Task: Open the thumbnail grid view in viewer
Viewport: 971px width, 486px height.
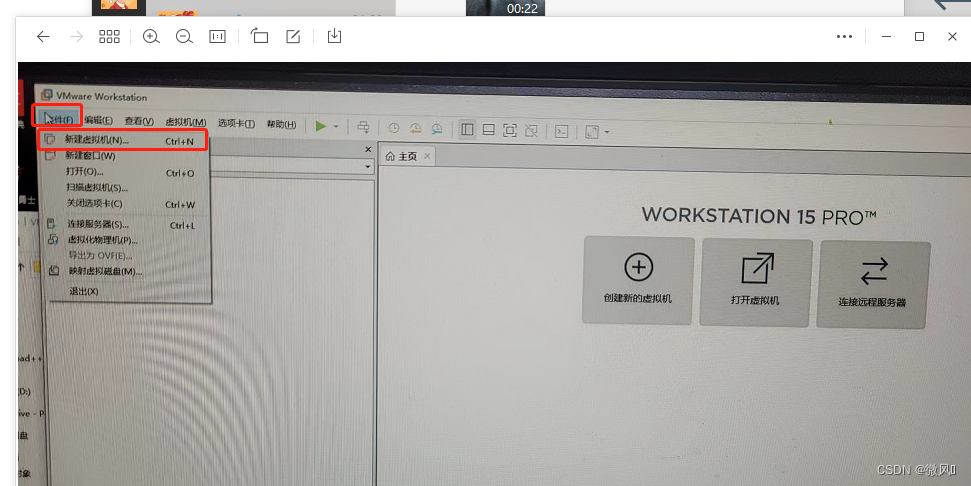Action: tap(109, 37)
